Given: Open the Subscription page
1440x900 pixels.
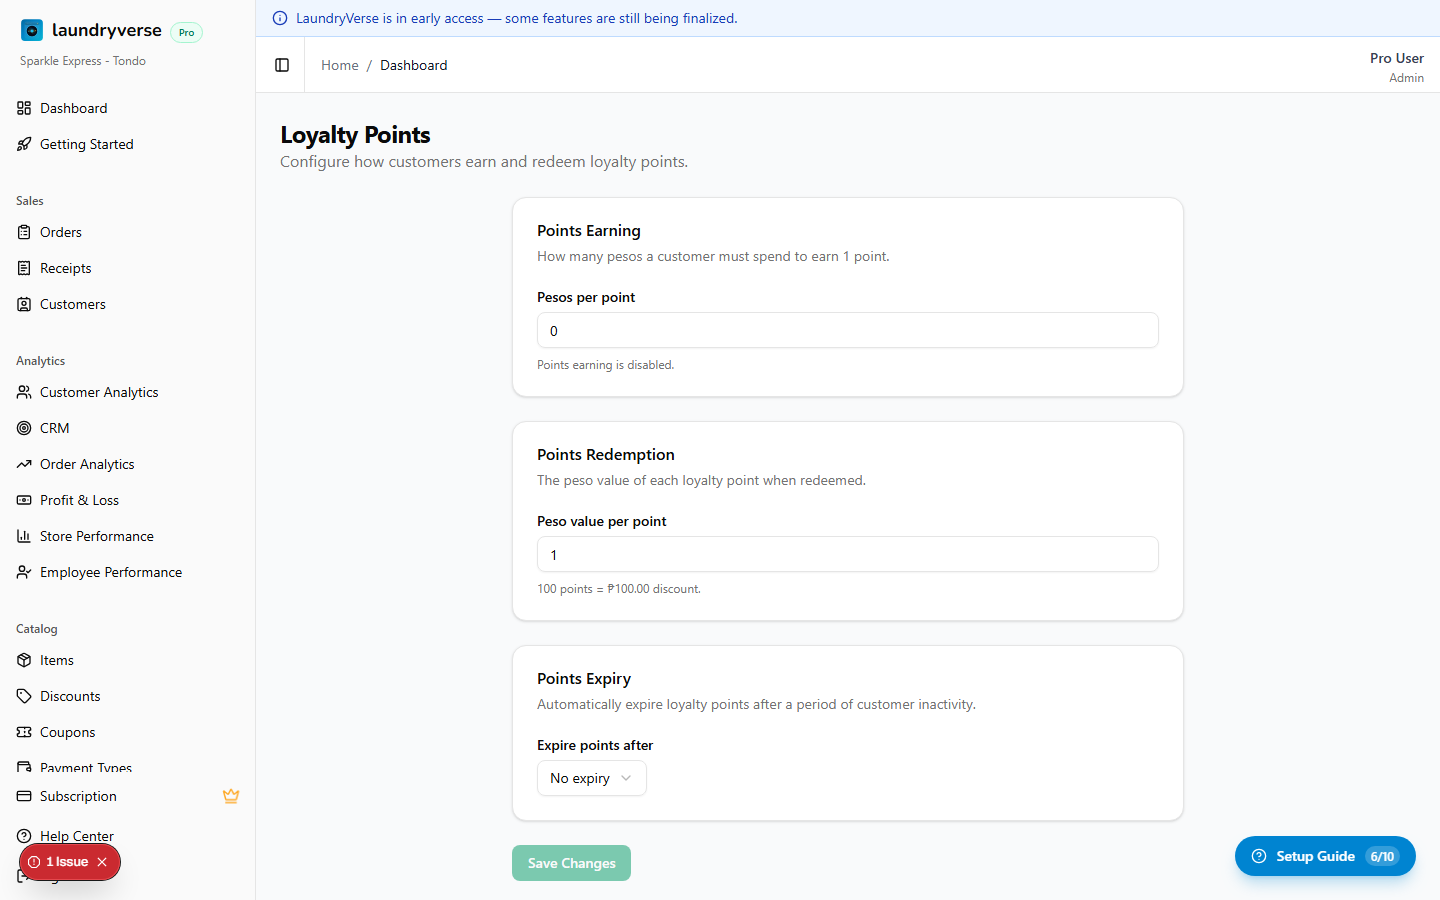Looking at the screenshot, I should 127,796.
